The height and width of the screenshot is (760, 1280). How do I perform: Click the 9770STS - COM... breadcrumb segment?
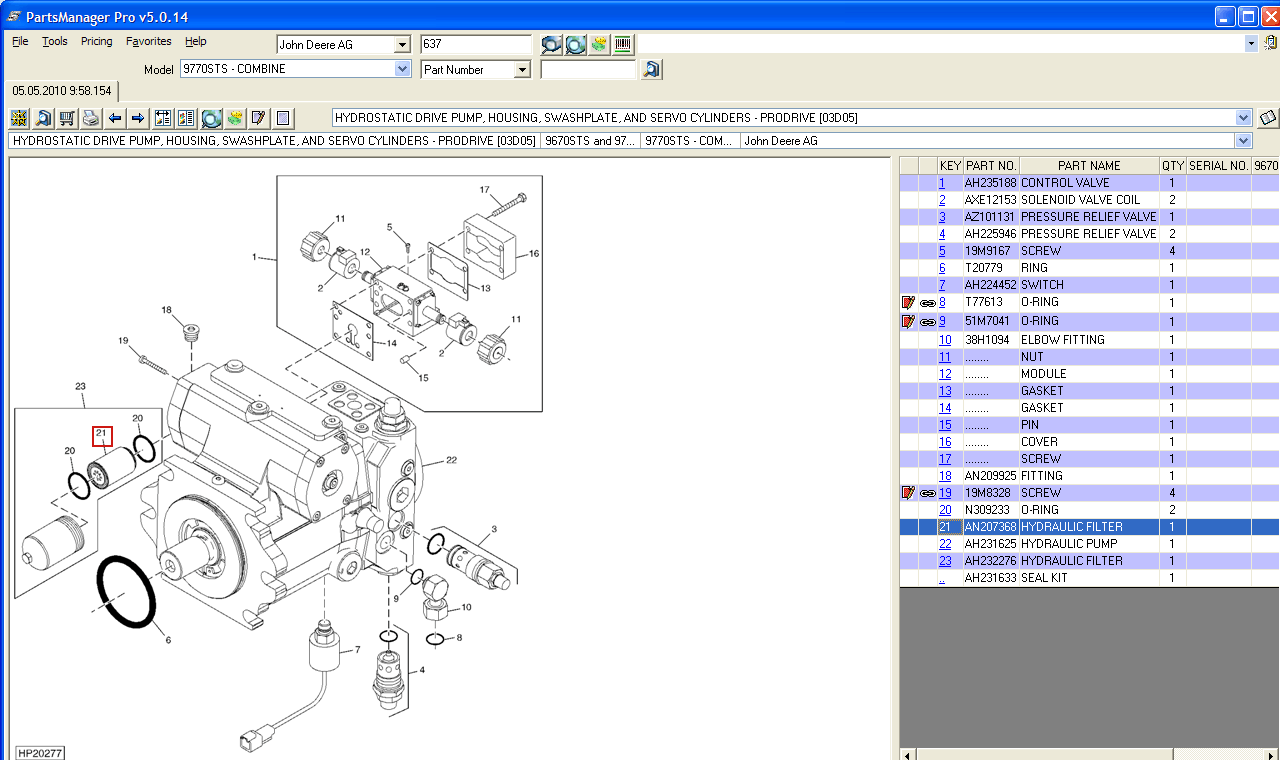tap(691, 141)
